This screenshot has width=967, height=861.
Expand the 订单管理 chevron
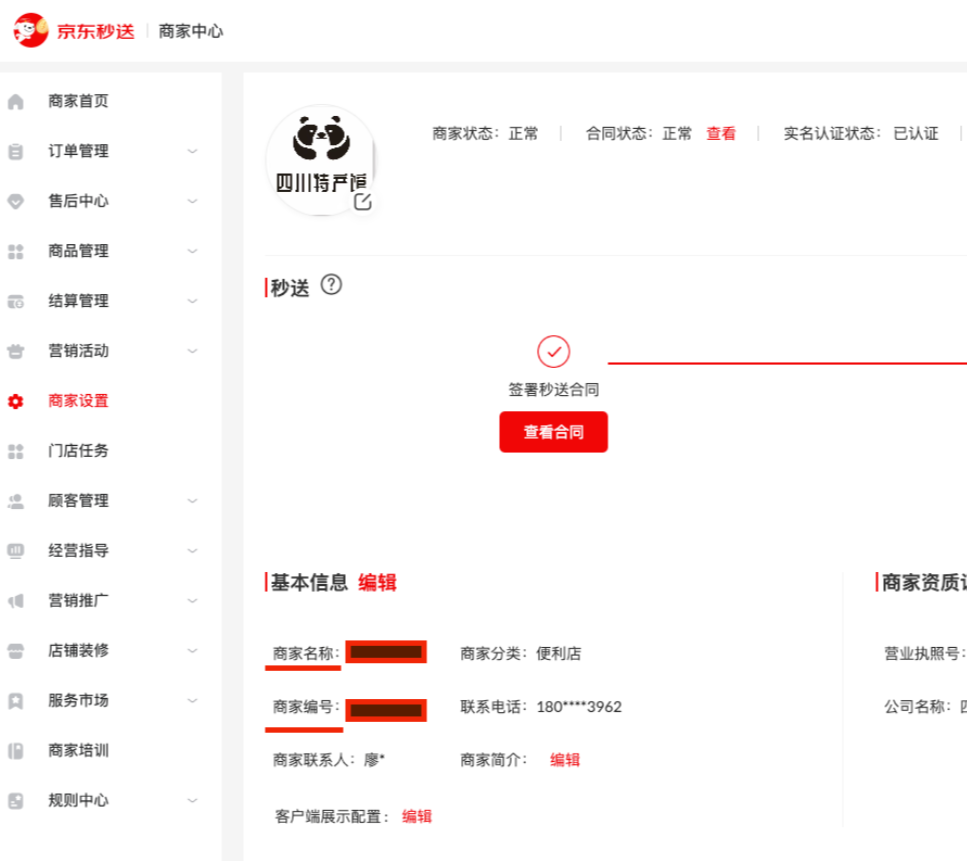click(192, 151)
